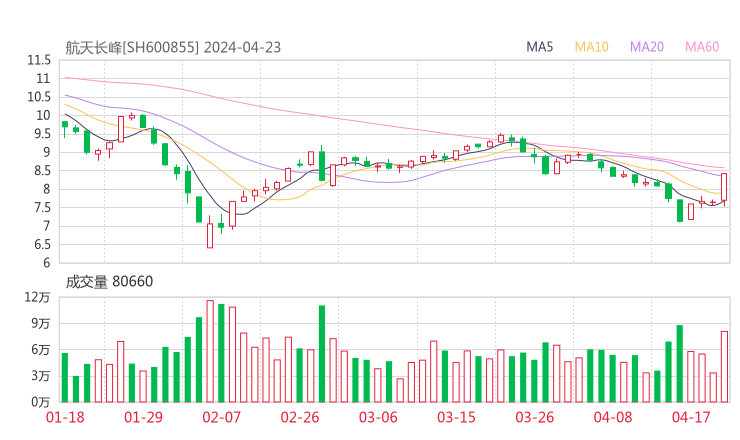Click the MA60 legend label
Screen dimensions: 740x440
pos(702,47)
